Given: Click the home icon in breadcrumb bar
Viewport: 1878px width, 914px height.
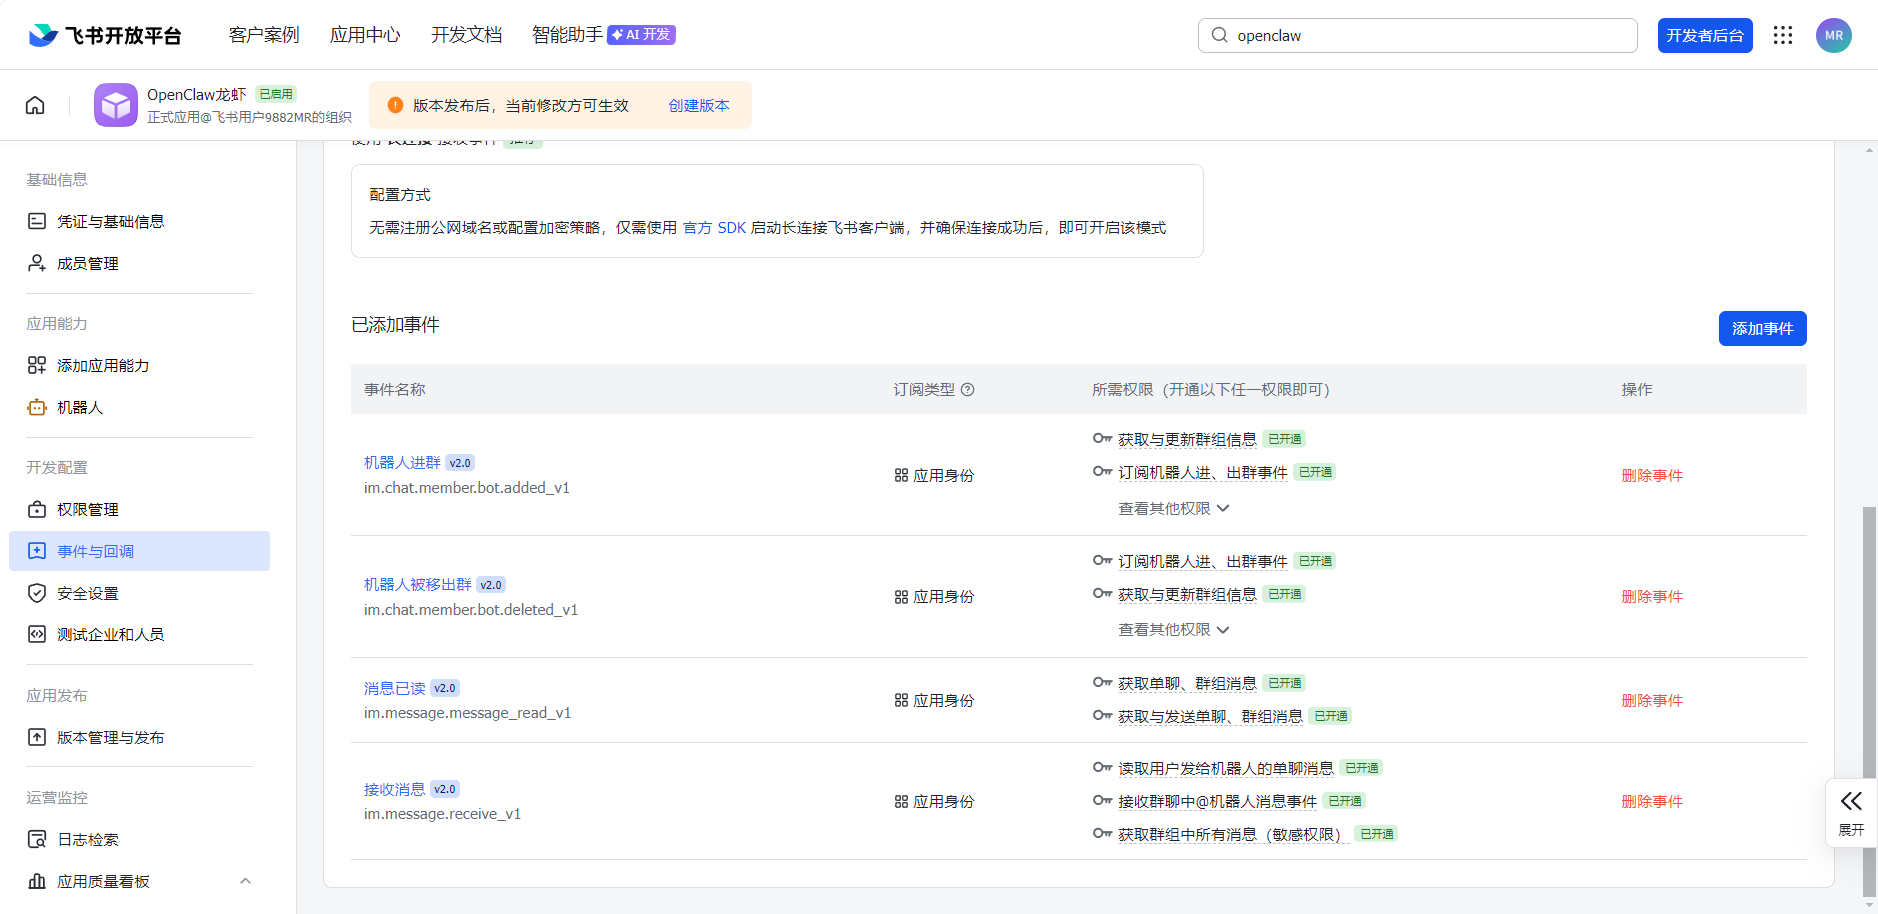Looking at the screenshot, I should click(35, 105).
